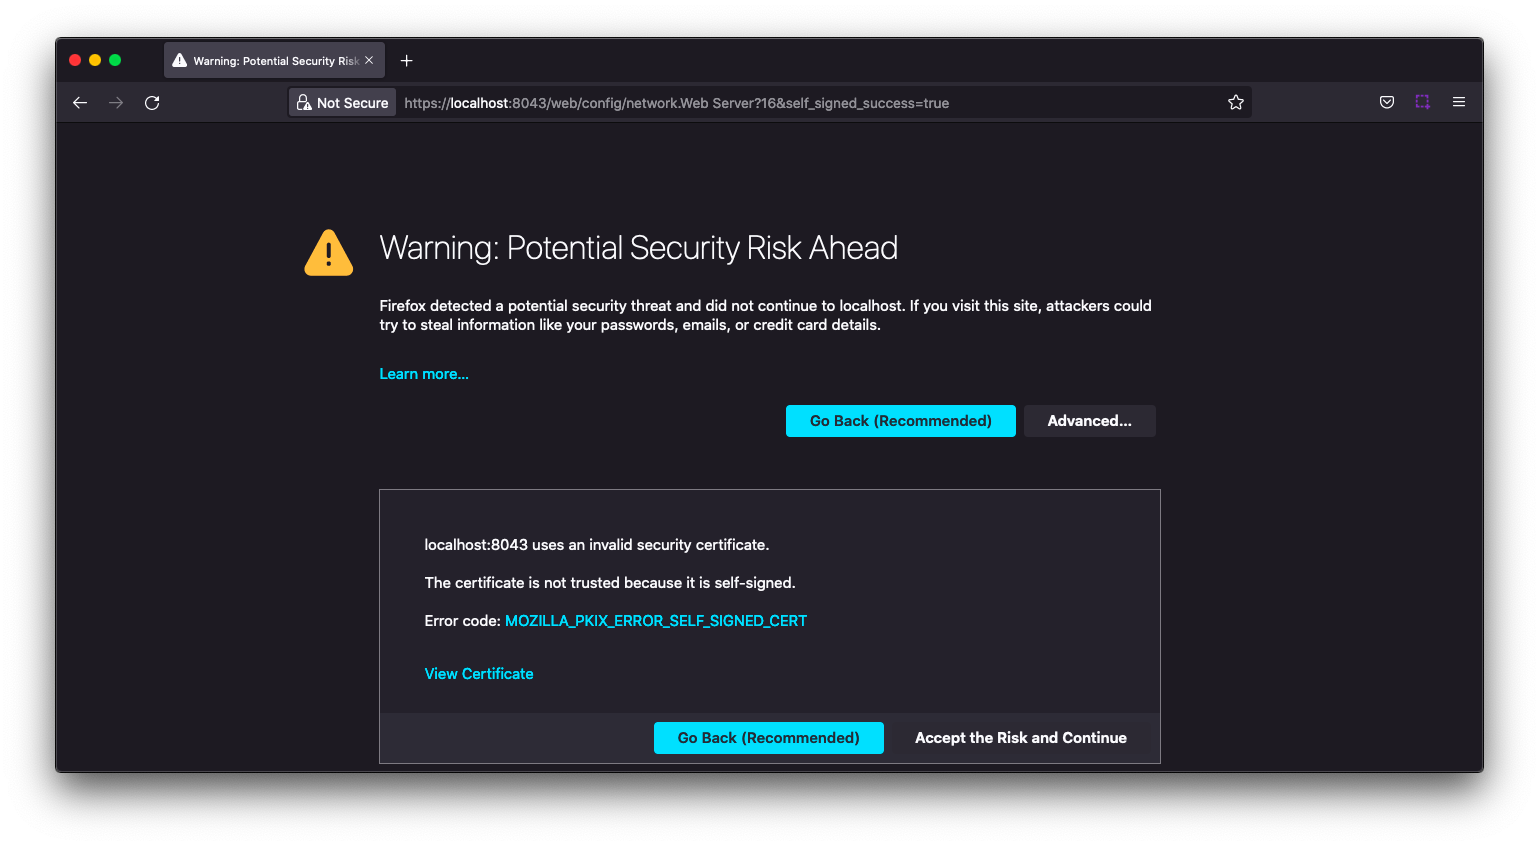Select the Warning: Potential Security Risk tab

275,61
